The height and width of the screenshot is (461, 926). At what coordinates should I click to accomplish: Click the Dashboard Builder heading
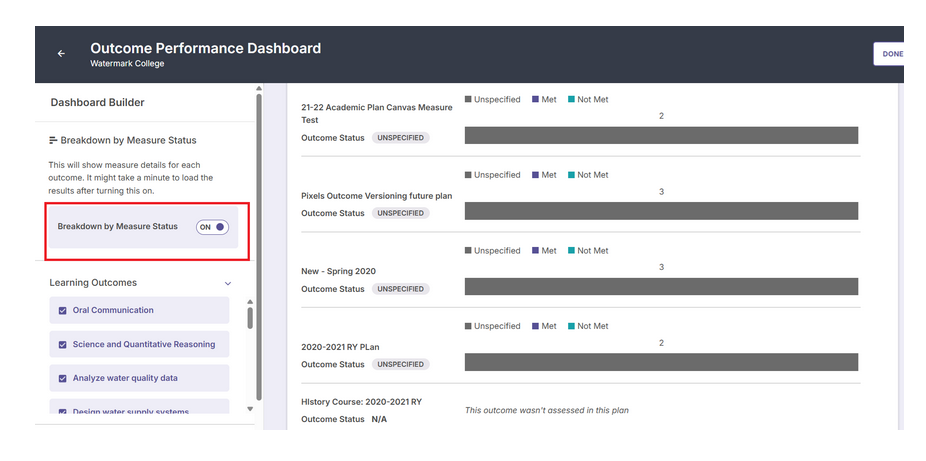97,103
